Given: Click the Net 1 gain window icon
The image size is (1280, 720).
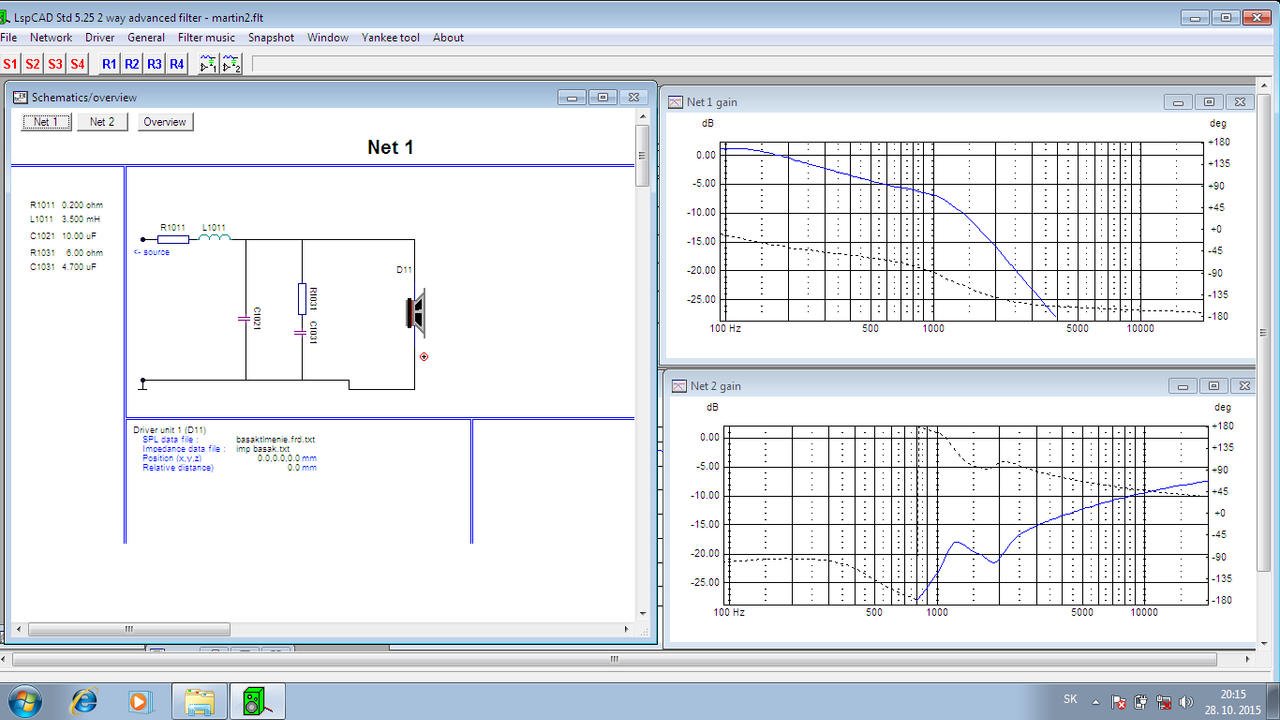Looking at the screenshot, I should [675, 102].
